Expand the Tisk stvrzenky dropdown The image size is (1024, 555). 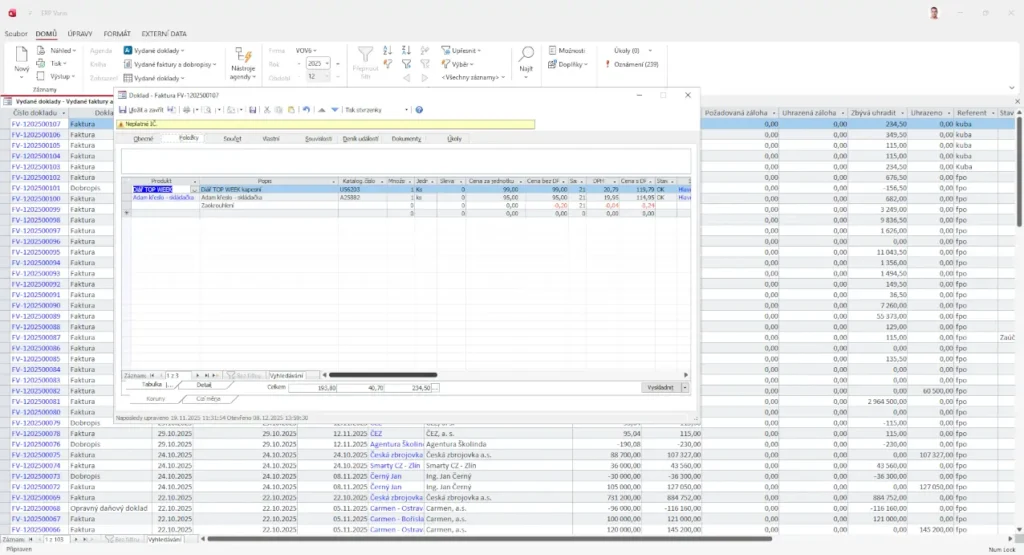click(x=406, y=110)
